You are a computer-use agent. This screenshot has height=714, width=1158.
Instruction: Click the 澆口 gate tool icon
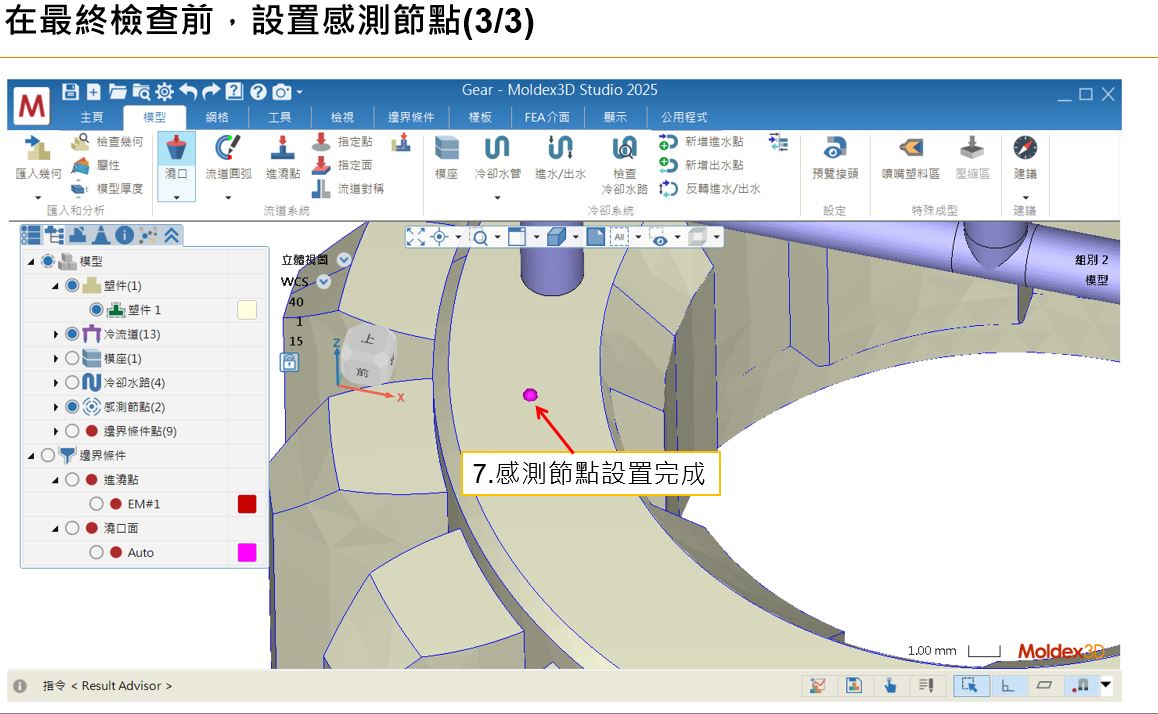click(x=176, y=150)
